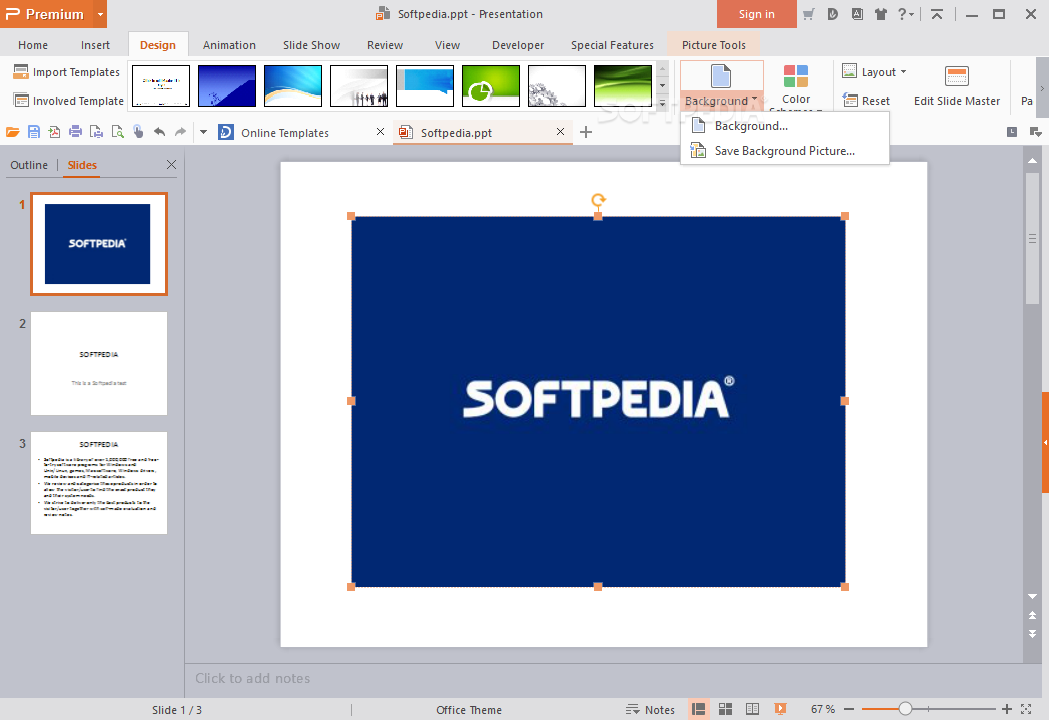Open the Premium application menu dropdown arrow
Screen dimensions: 1049x720
pos(100,14)
